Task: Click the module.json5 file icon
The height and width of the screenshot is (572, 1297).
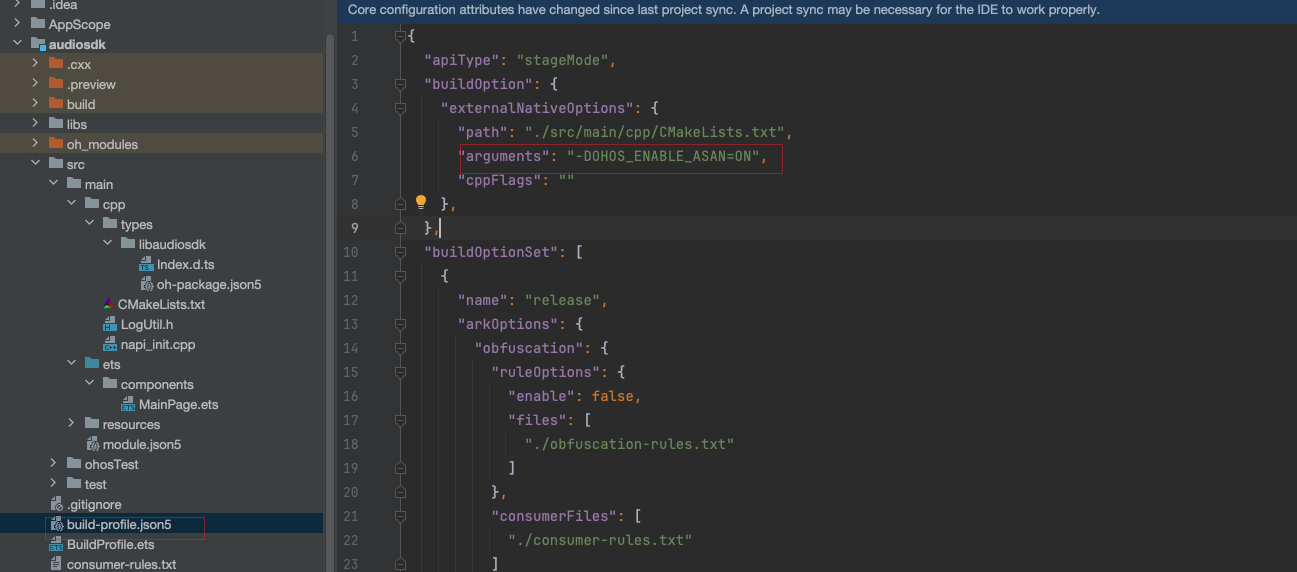Action: [x=92, y=444]
